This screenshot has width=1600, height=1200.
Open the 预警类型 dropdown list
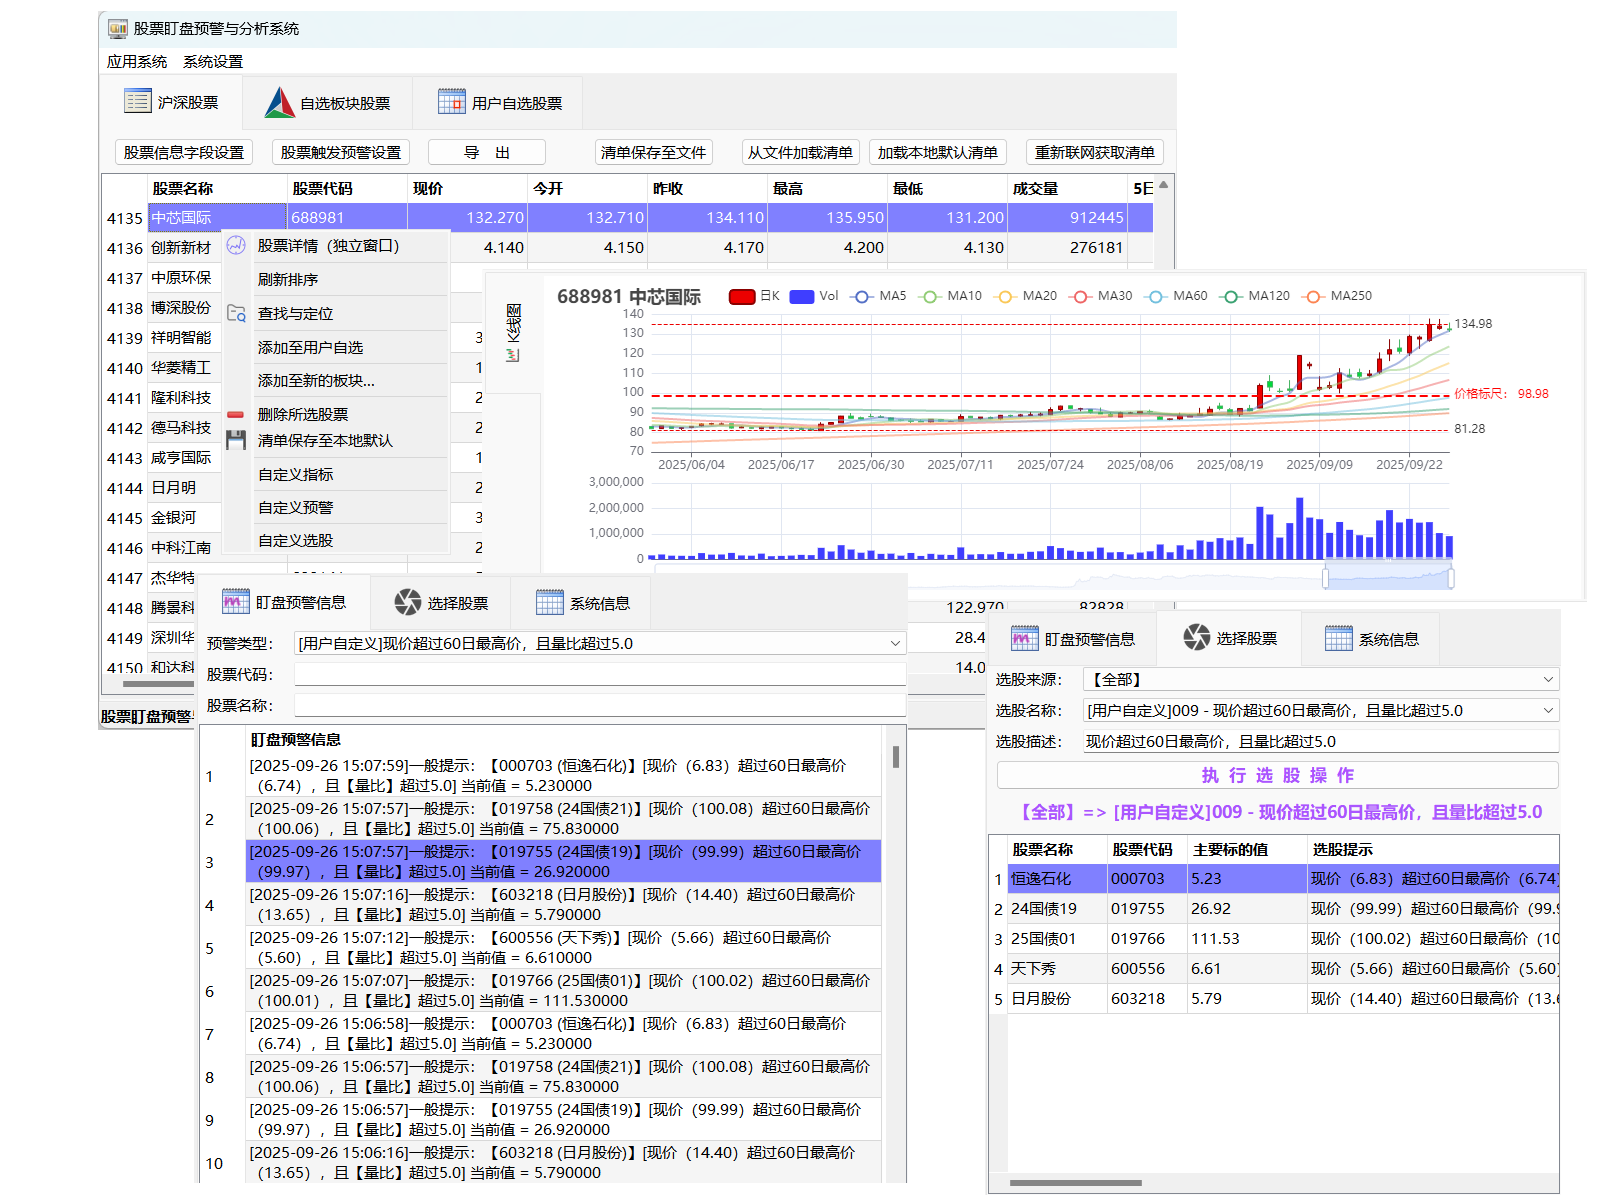895,644
